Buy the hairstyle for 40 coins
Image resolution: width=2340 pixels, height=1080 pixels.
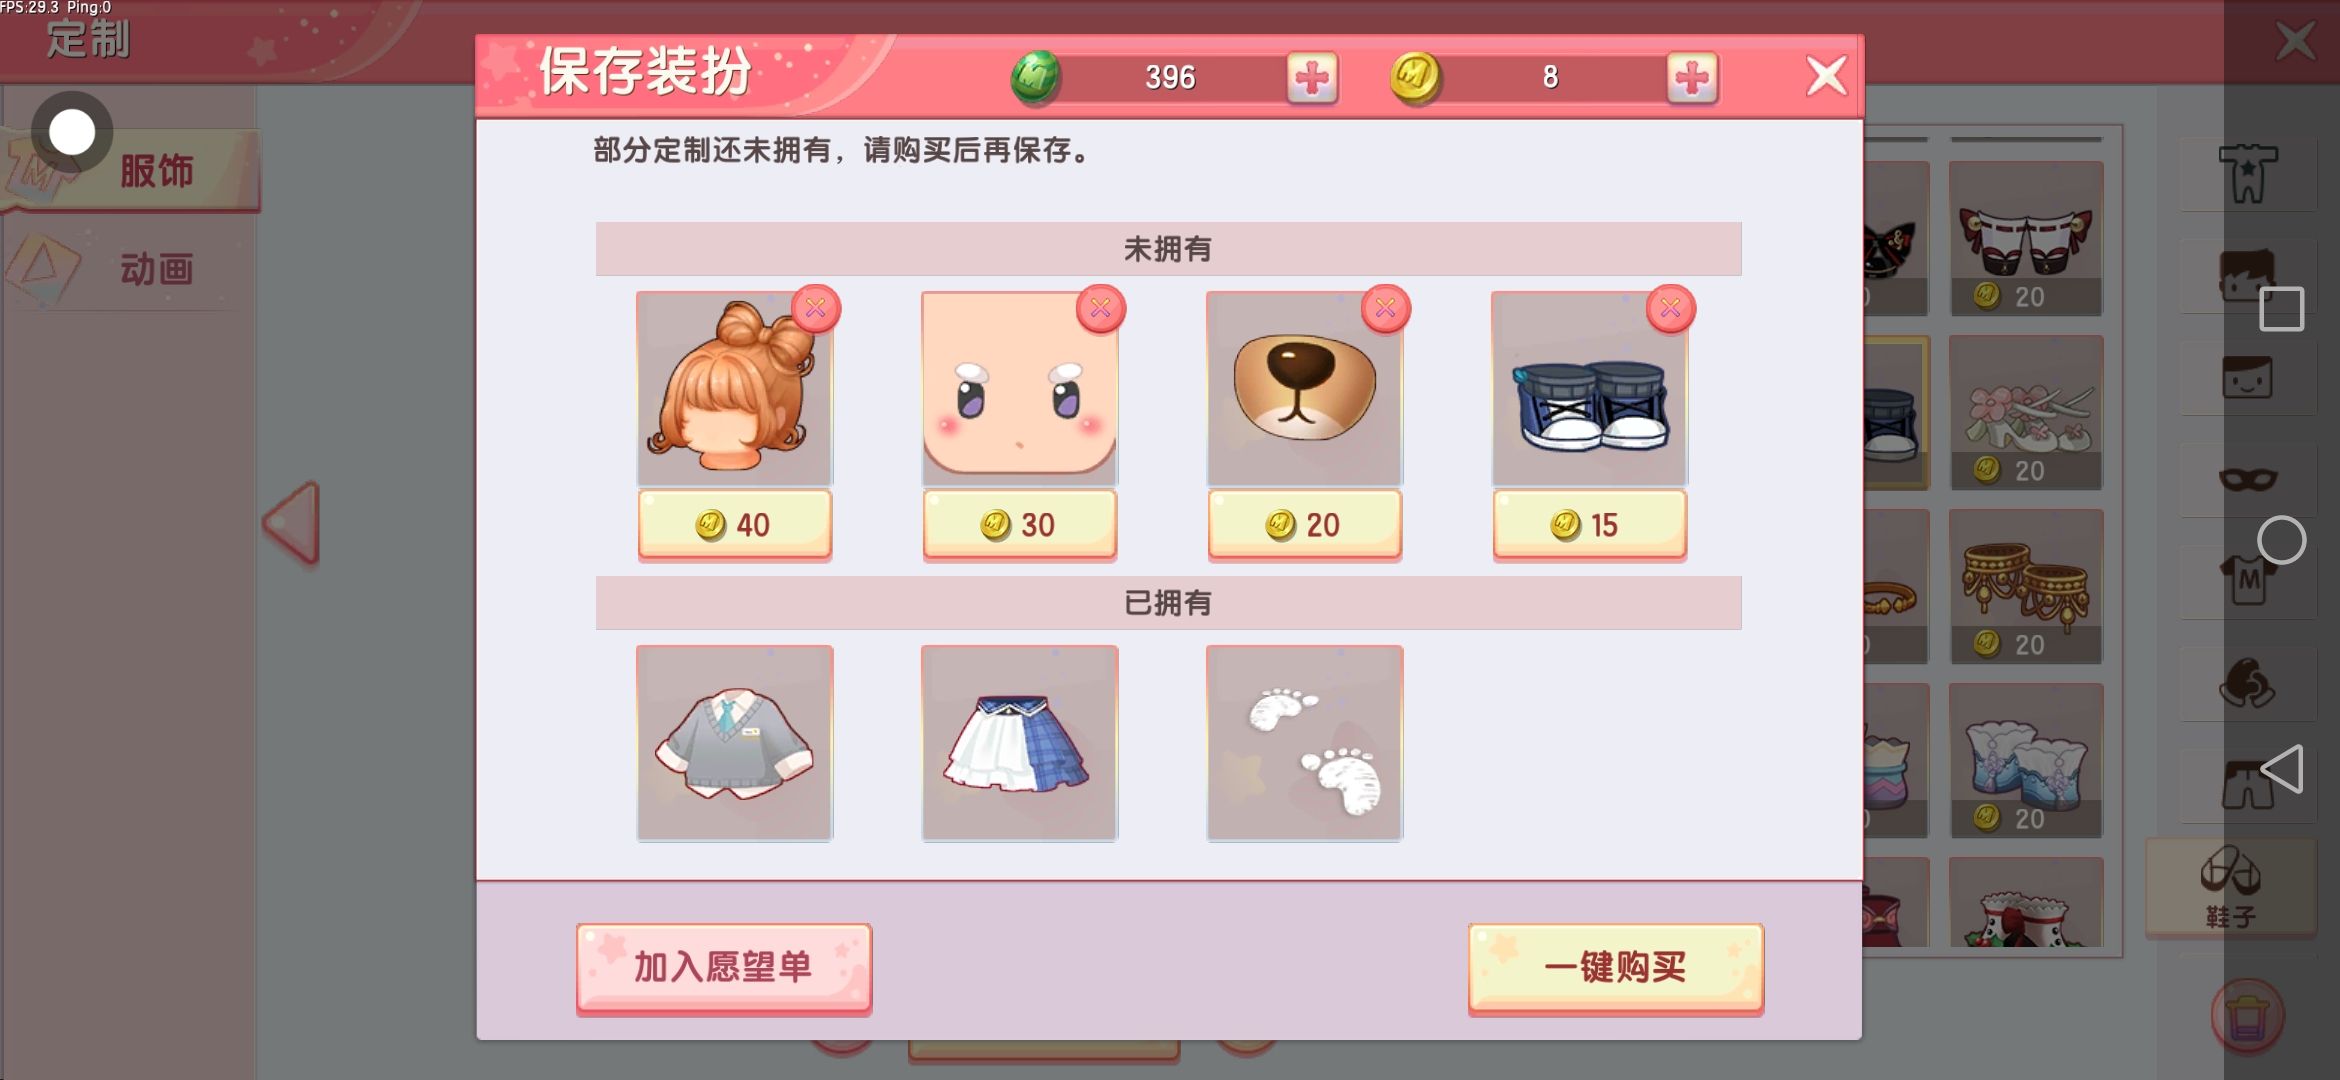[735, 524]
